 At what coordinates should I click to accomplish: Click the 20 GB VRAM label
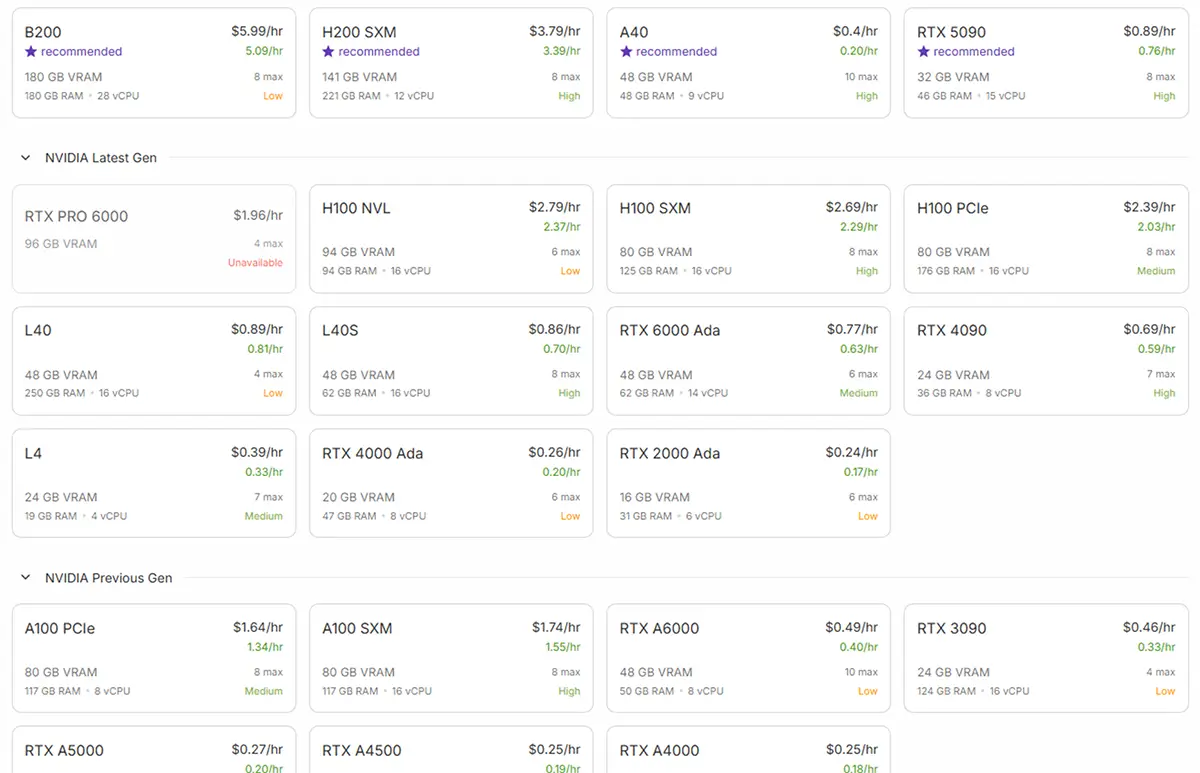[x=359, y=497]
